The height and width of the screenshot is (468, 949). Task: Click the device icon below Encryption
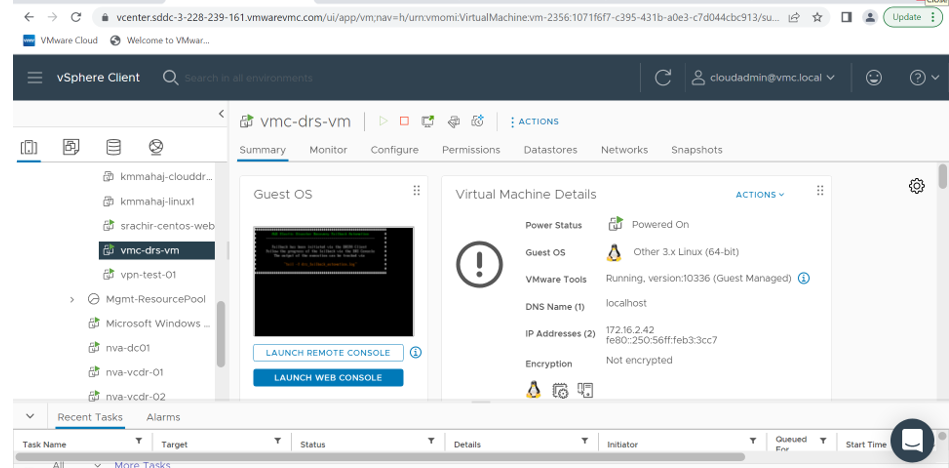585,391
